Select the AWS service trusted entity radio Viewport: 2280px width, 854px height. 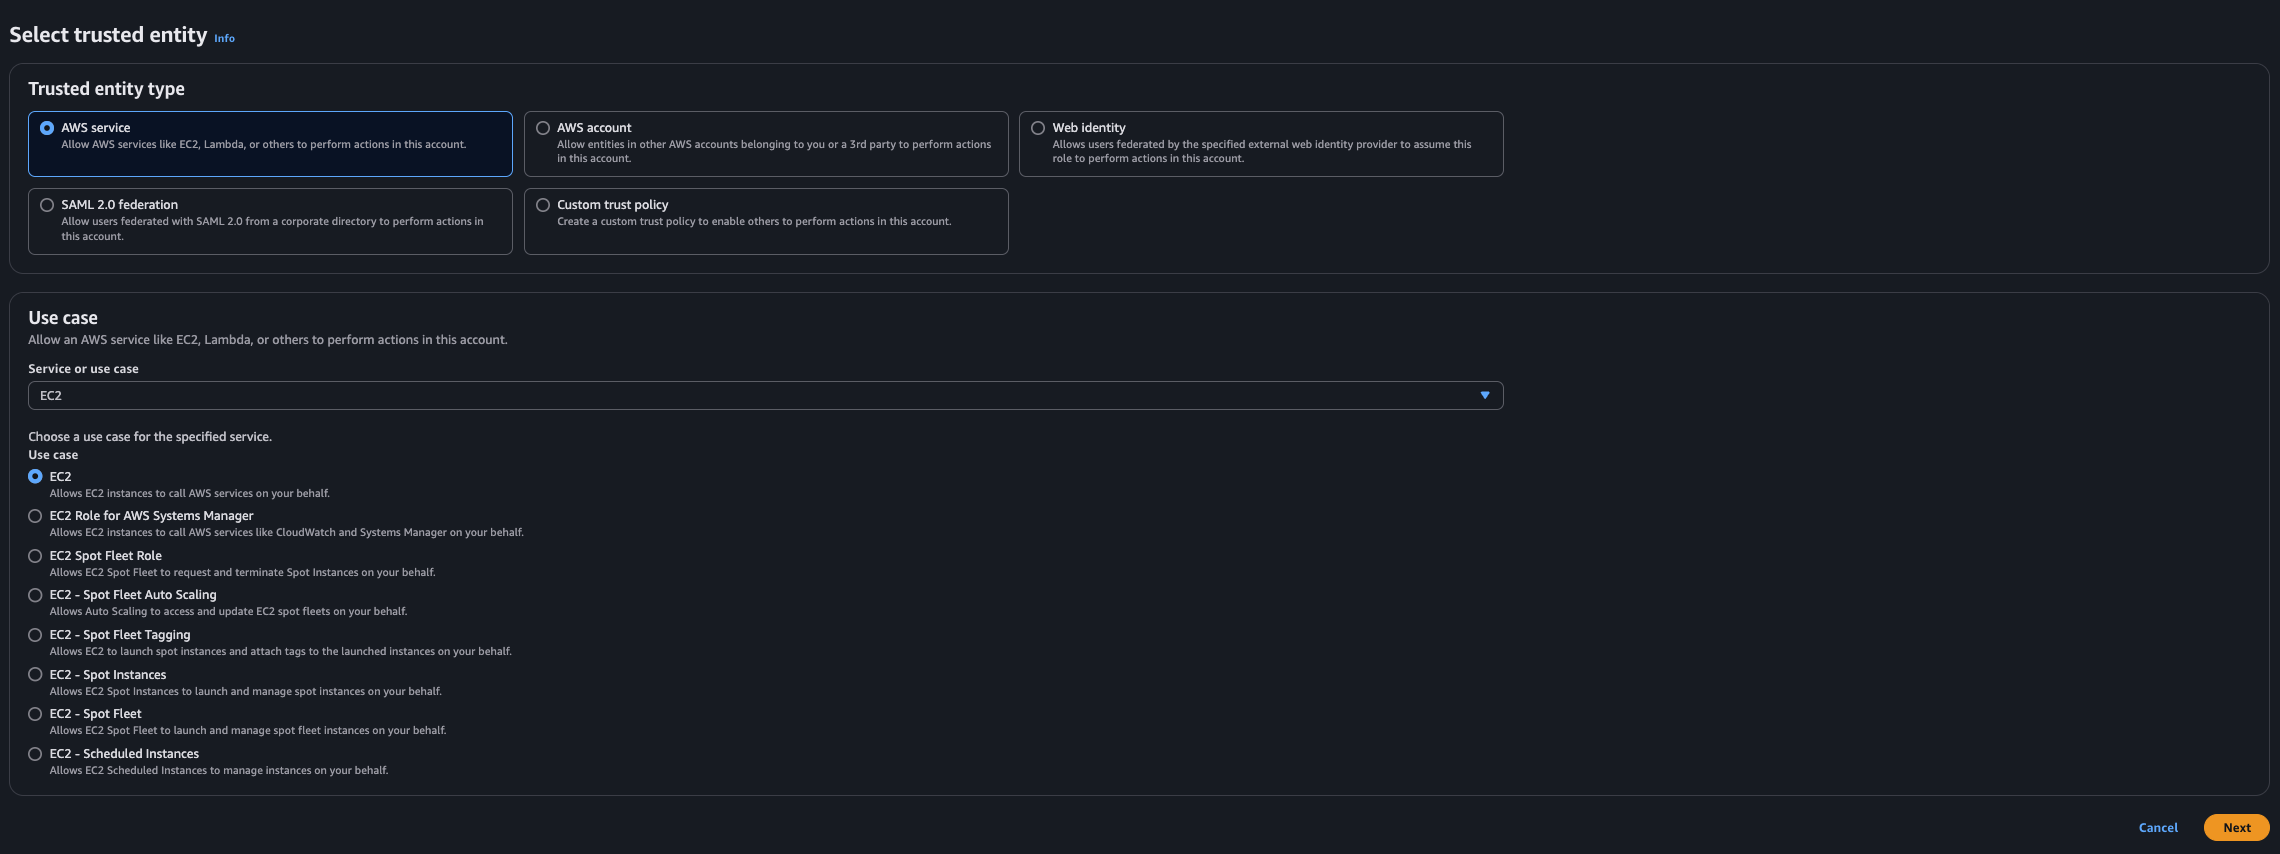(47, 128)
